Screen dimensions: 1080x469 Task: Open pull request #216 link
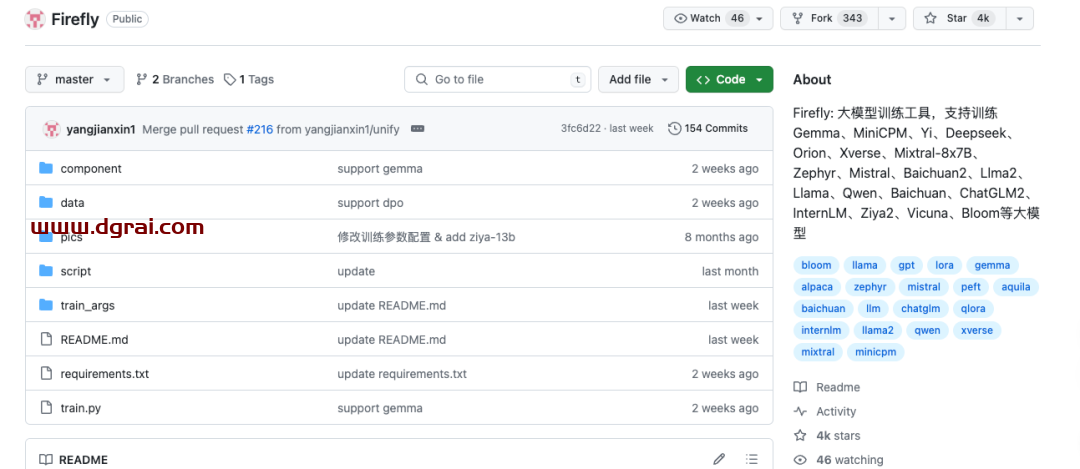(x=260, y=129)
